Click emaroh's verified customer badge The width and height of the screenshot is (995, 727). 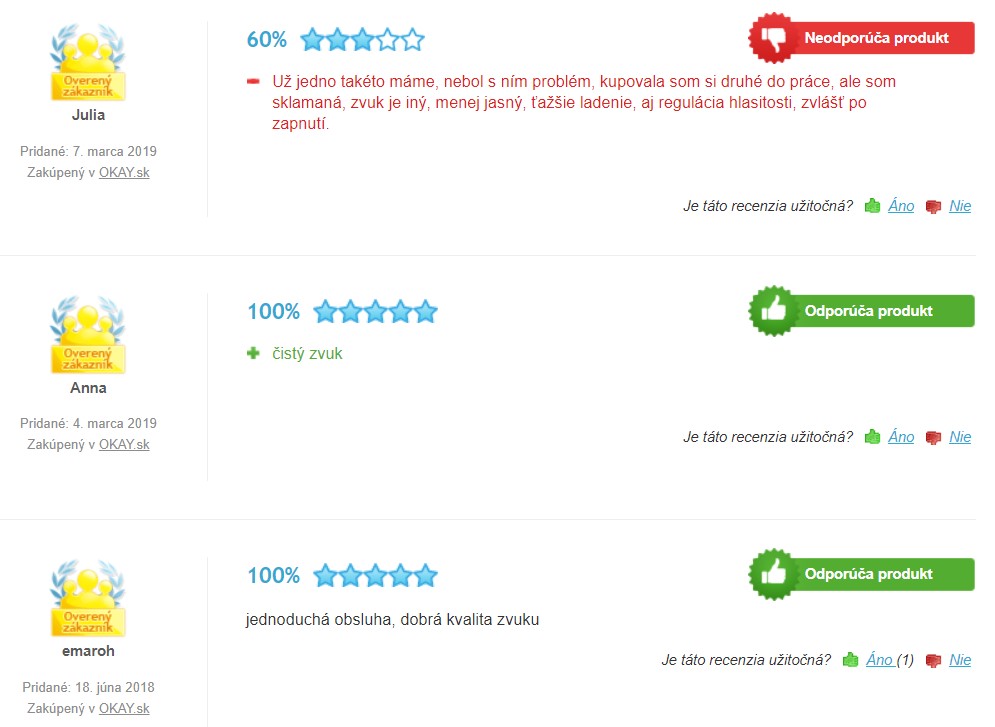[x=88, y=598]
